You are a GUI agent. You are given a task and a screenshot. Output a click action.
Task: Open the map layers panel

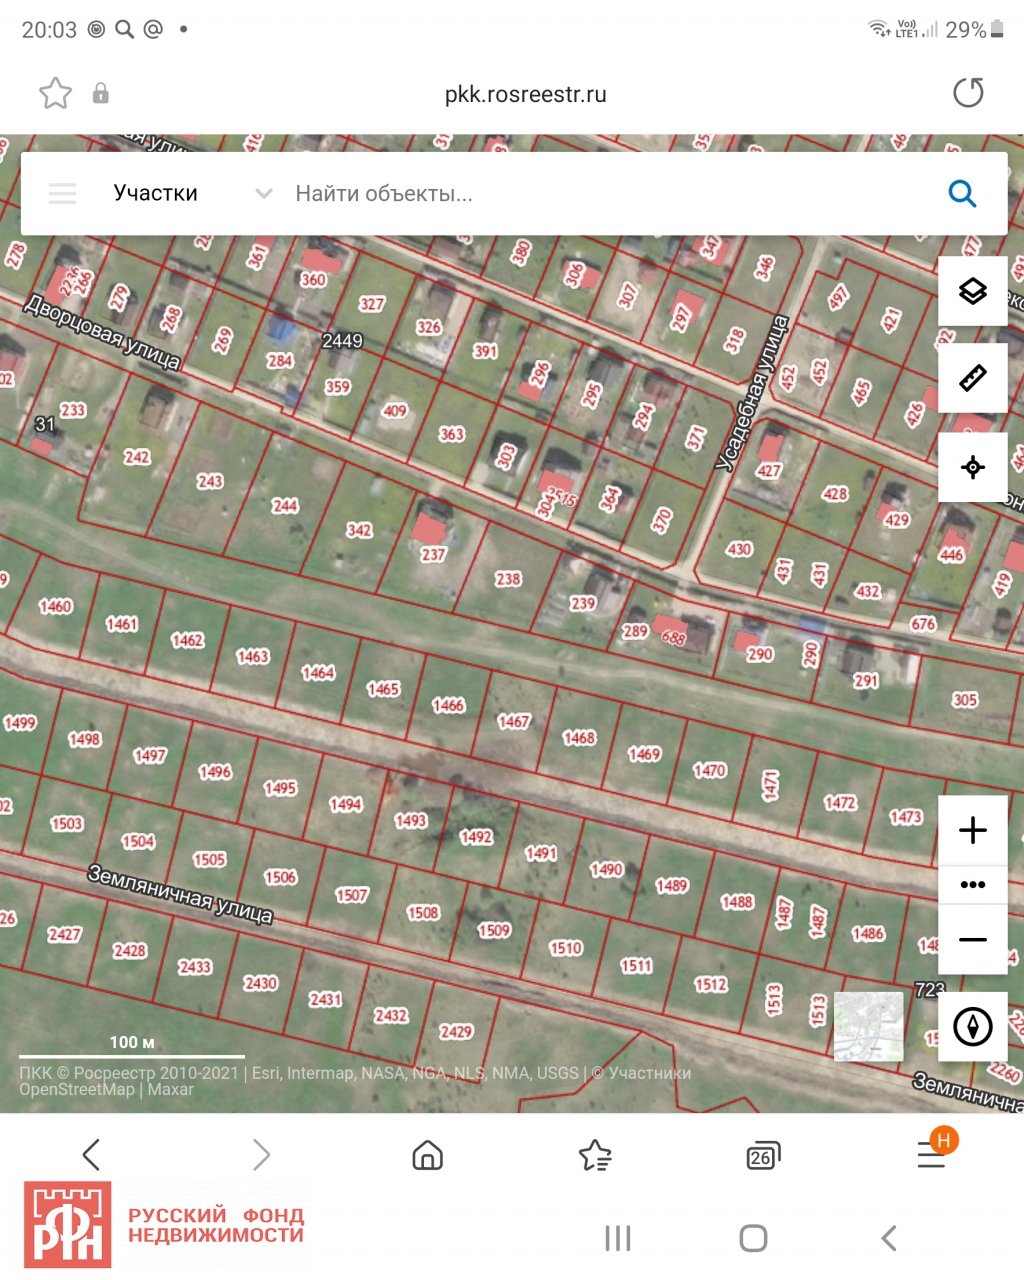coord(973,291)
